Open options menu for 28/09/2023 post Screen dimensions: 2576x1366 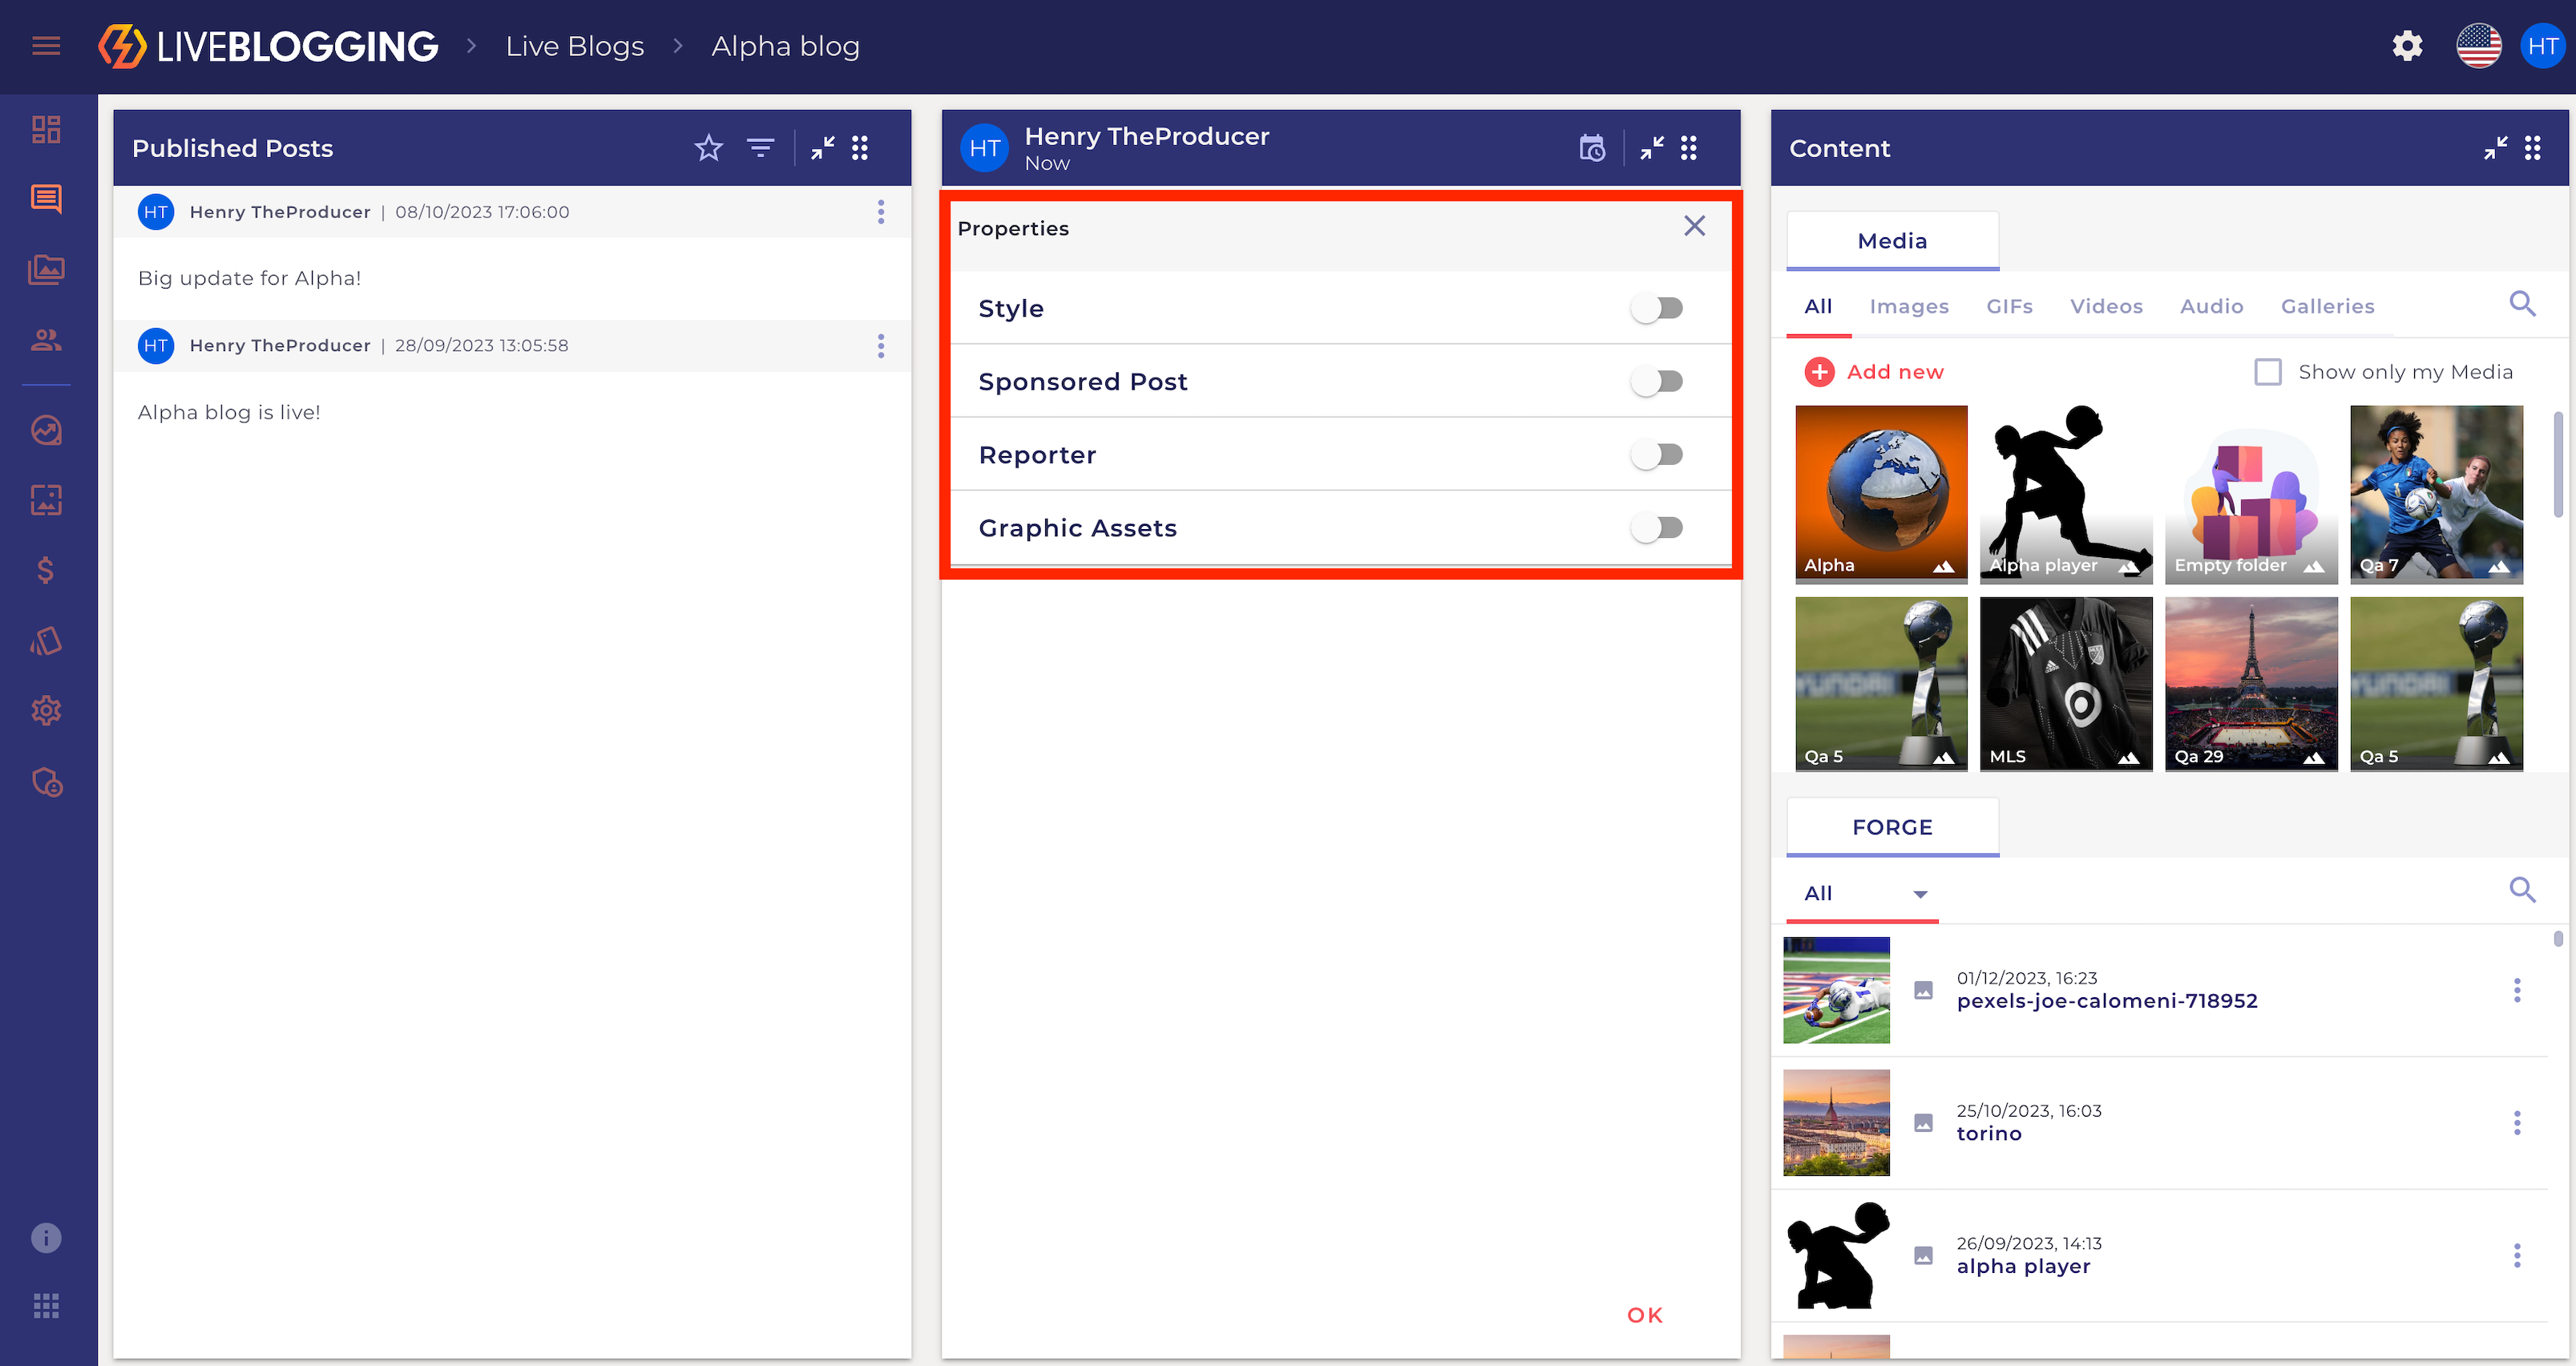(881, 346)
